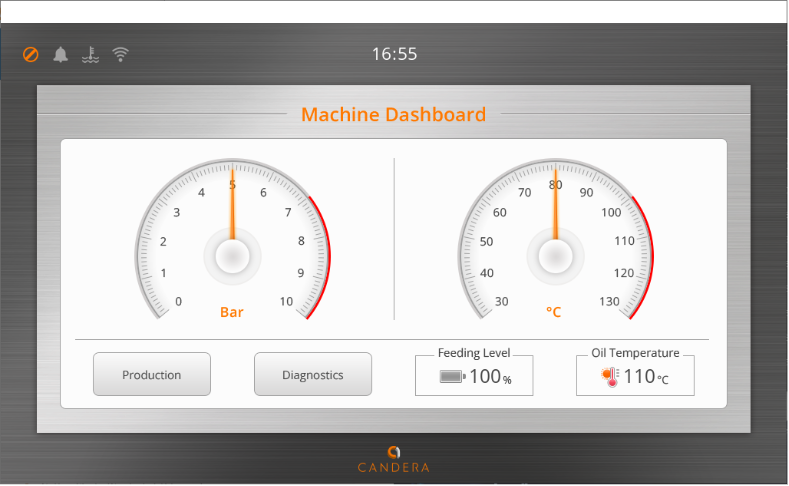Click the 0 mark on pressure gauge
This screenshot has height=486, width=789.
(178, 301)
